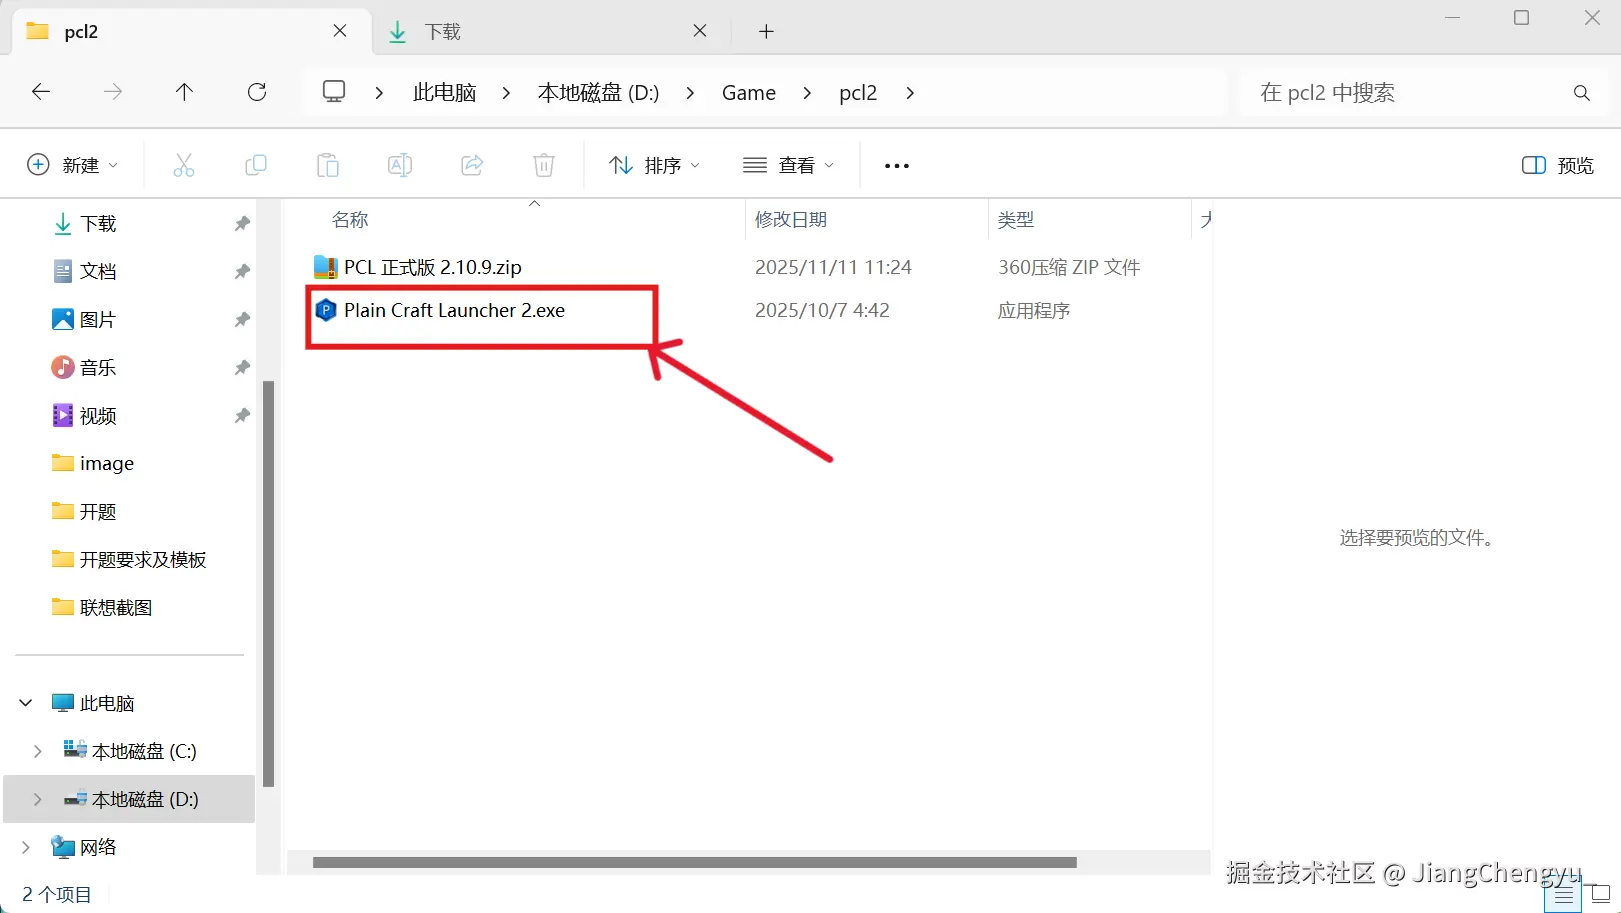Click the Plain Craft Launcher 2 icon

326,310
